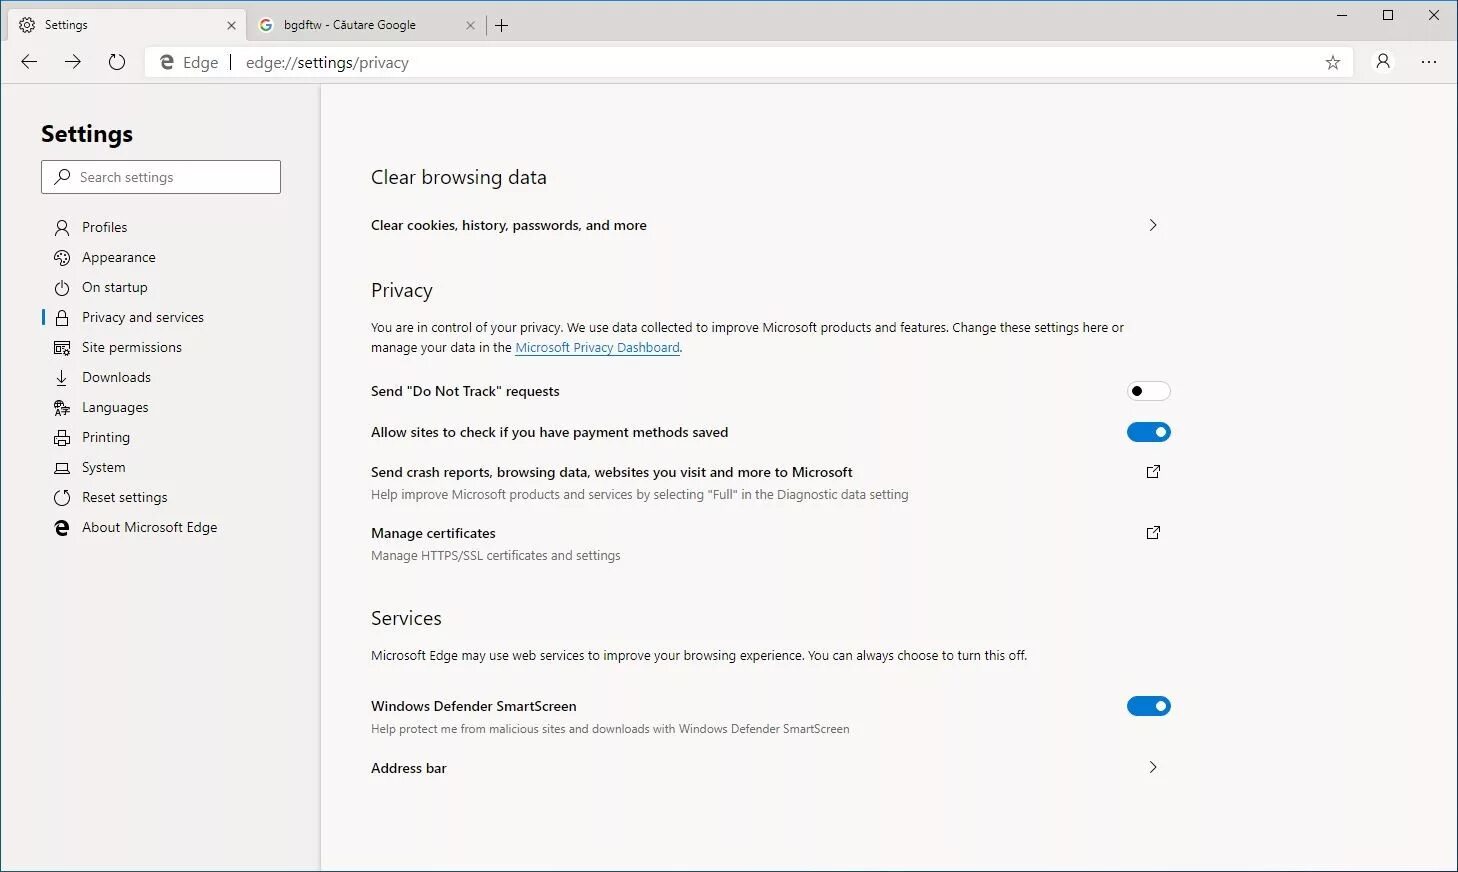Expand the Address bar settings chevron

click(1153, 767)
